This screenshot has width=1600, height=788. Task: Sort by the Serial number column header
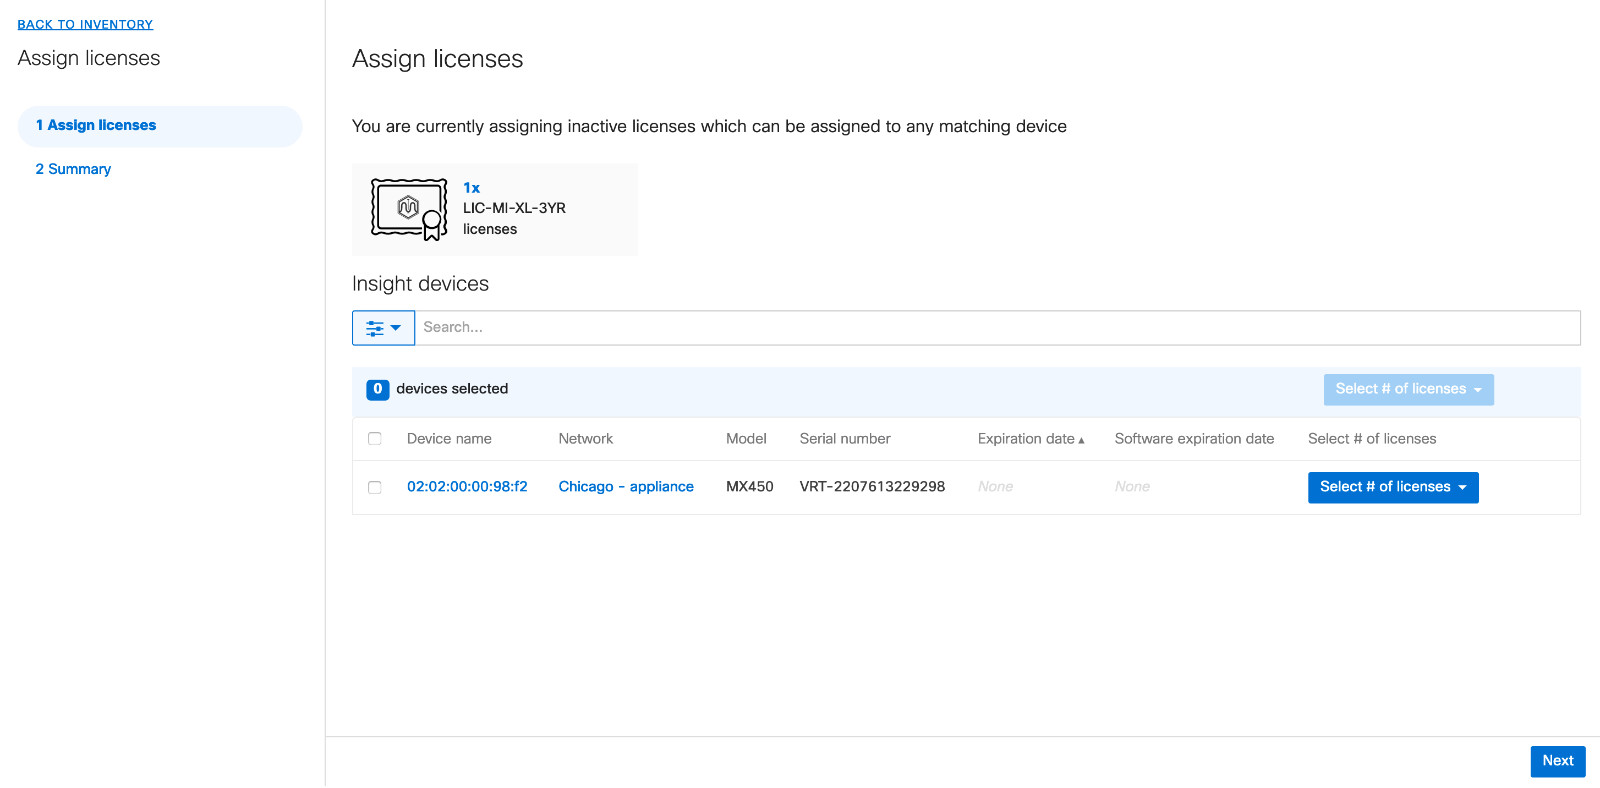pos(844,439)
